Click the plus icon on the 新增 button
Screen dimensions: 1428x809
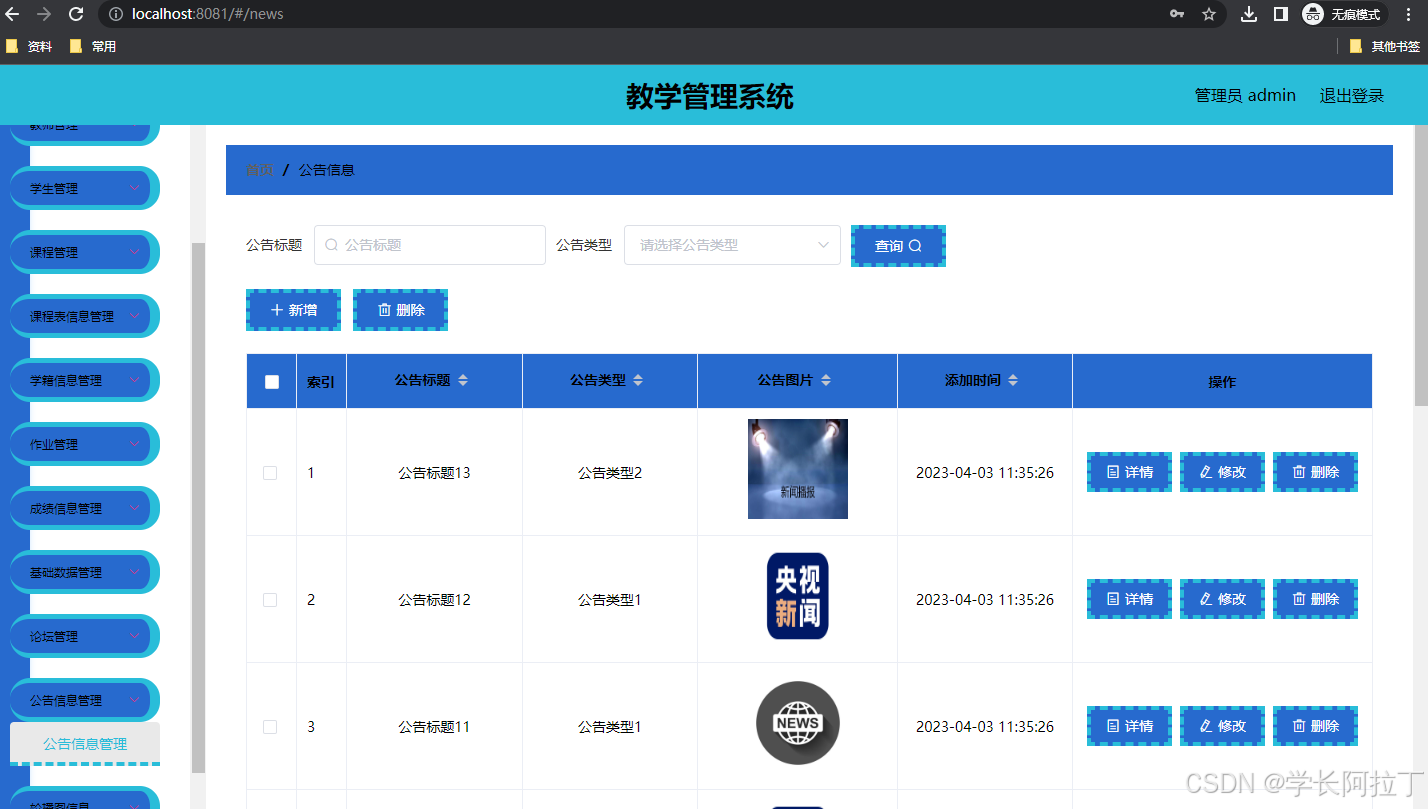(276, 310)
